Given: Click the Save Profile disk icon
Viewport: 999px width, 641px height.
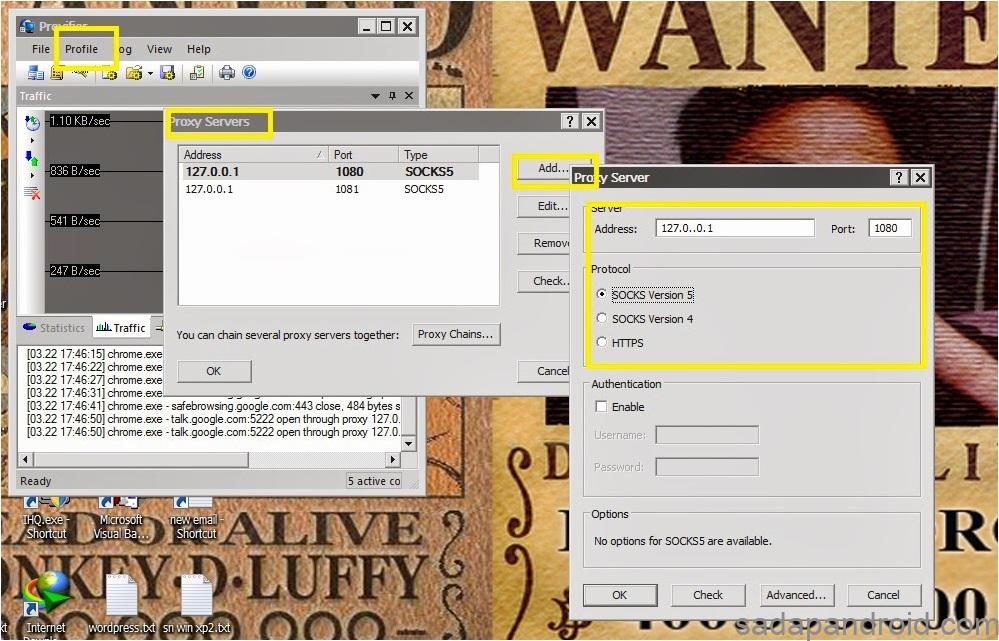Looking at the screenshot, I should point(167,73).
